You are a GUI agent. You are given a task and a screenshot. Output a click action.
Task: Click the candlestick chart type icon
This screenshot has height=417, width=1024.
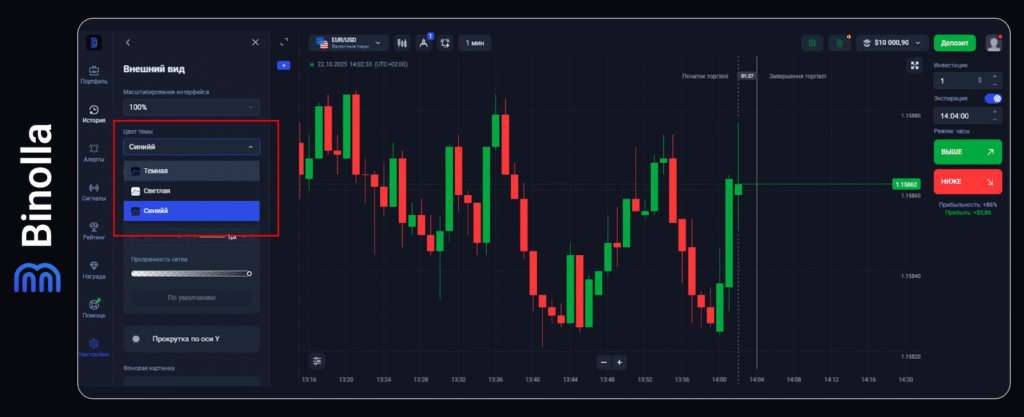402,43
